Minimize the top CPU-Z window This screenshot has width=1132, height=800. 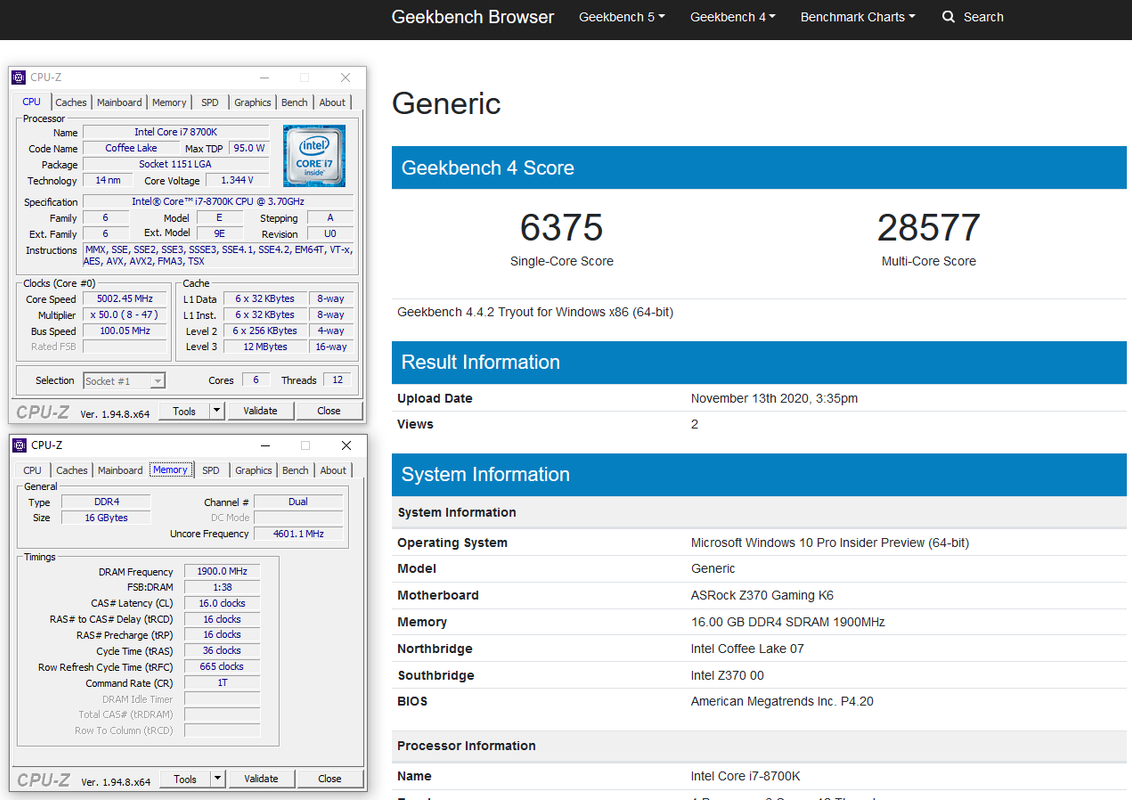click(x=264, y=77)
